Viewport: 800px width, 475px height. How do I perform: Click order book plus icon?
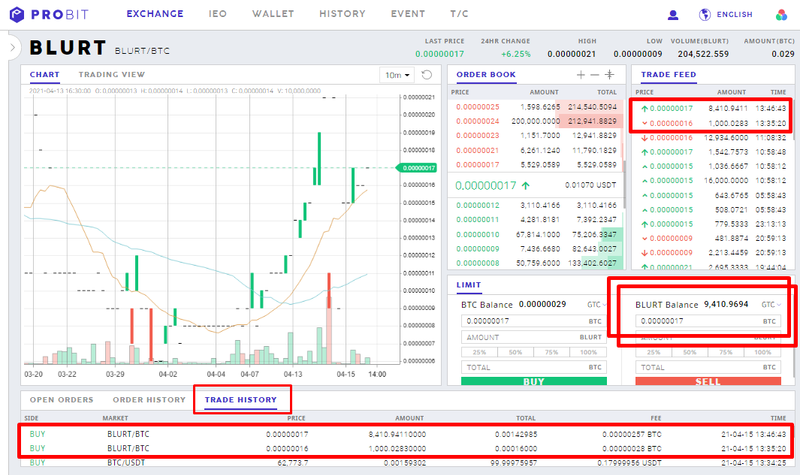tap(581, 74)
